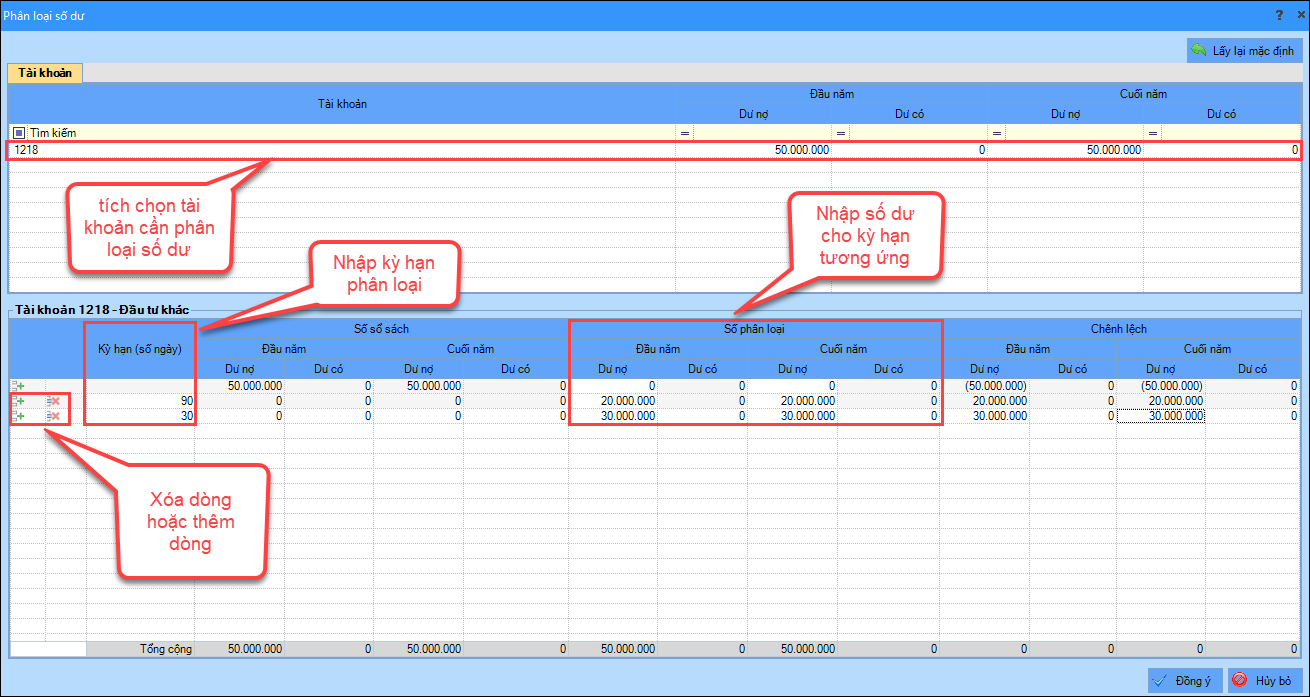Delete the 30-day term row
This screenshot has width=1310, height=697.
coord(54,415)
